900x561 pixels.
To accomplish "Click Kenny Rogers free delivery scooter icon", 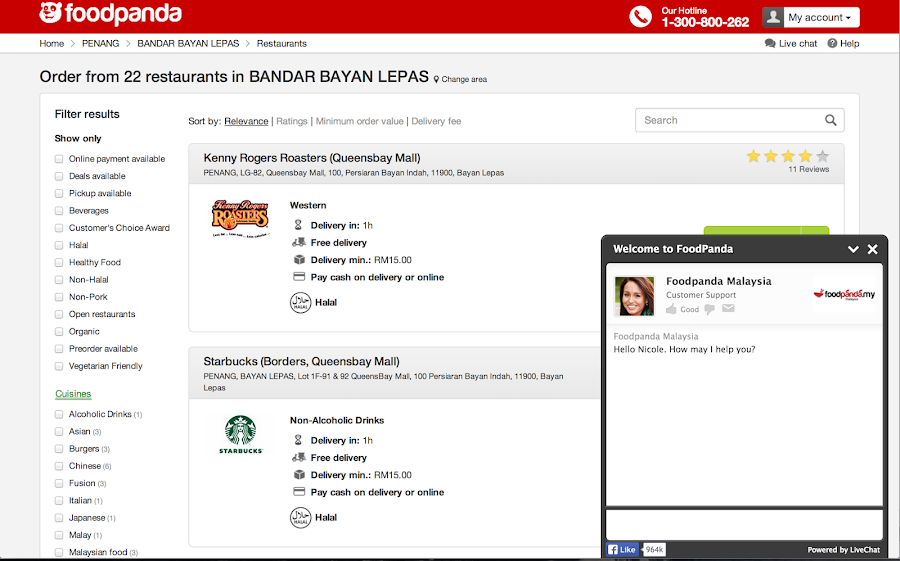I will coord(298,242).
